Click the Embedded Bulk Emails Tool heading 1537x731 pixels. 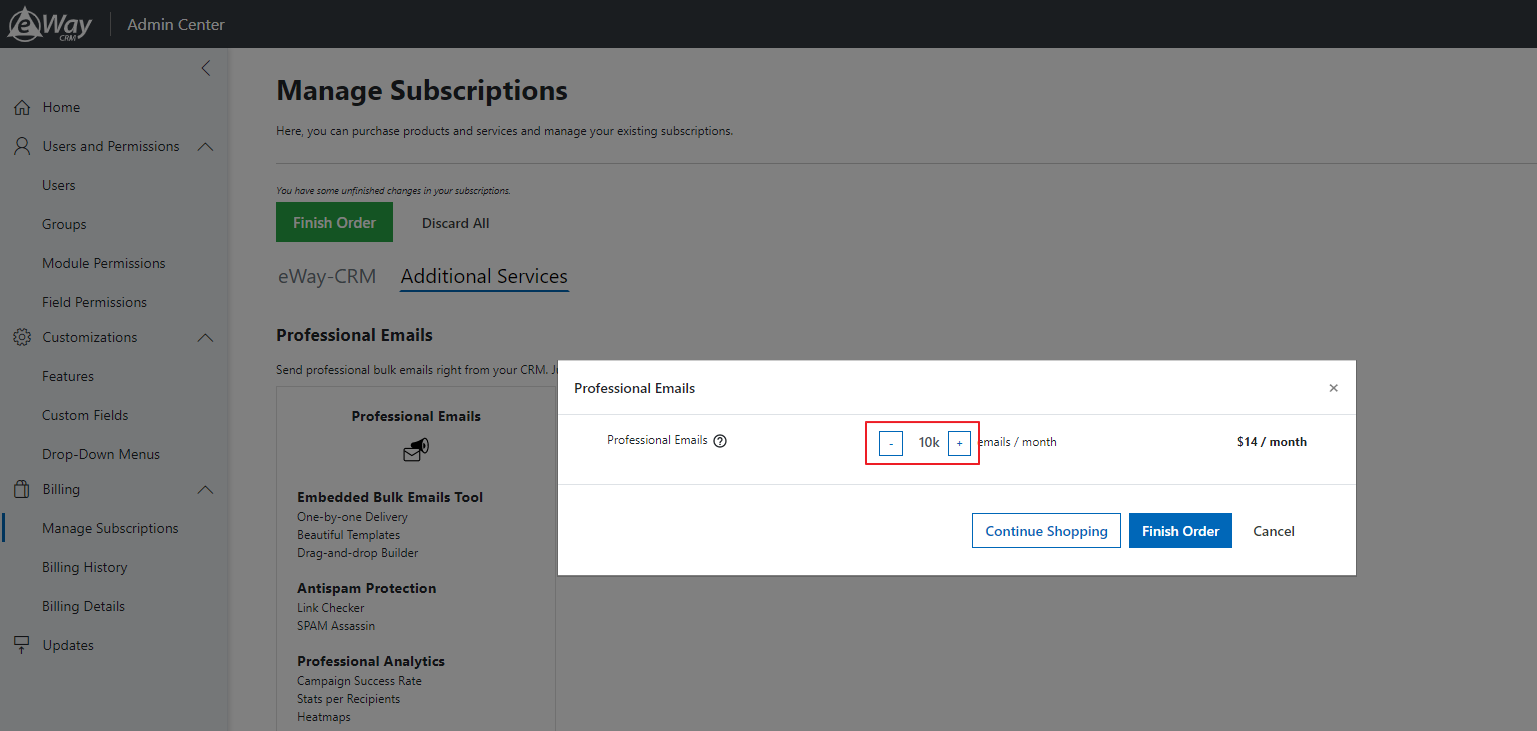390,497
